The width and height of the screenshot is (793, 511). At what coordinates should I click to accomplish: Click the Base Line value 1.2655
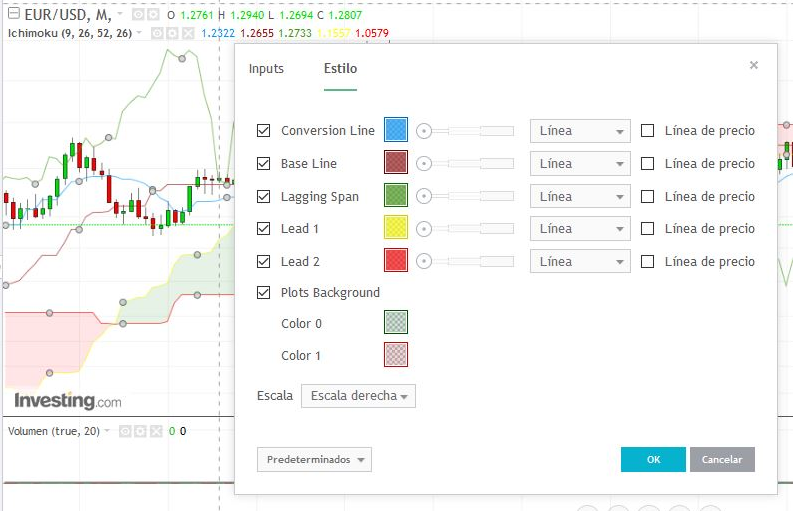pos(257,33)
